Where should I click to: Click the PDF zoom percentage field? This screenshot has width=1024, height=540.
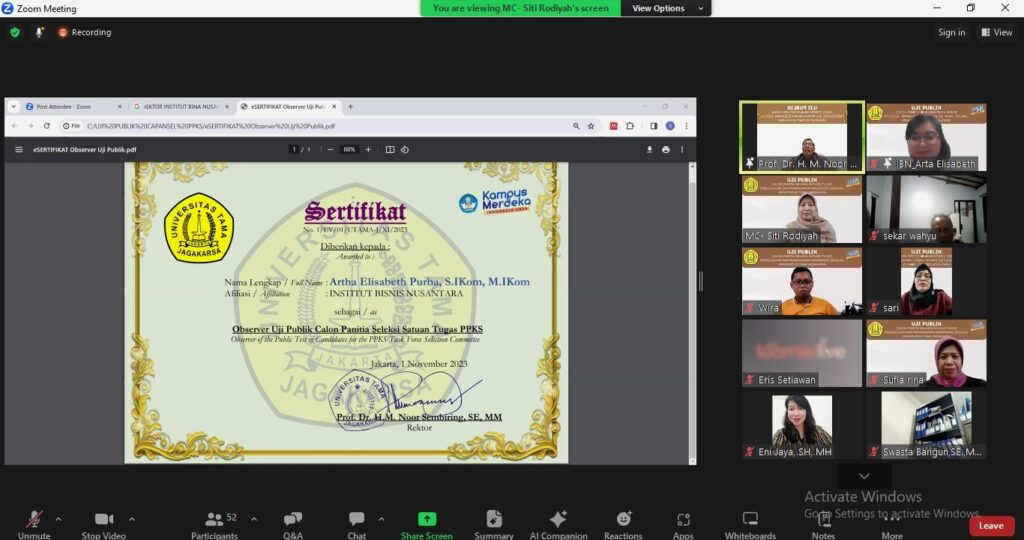click(349, 150)
